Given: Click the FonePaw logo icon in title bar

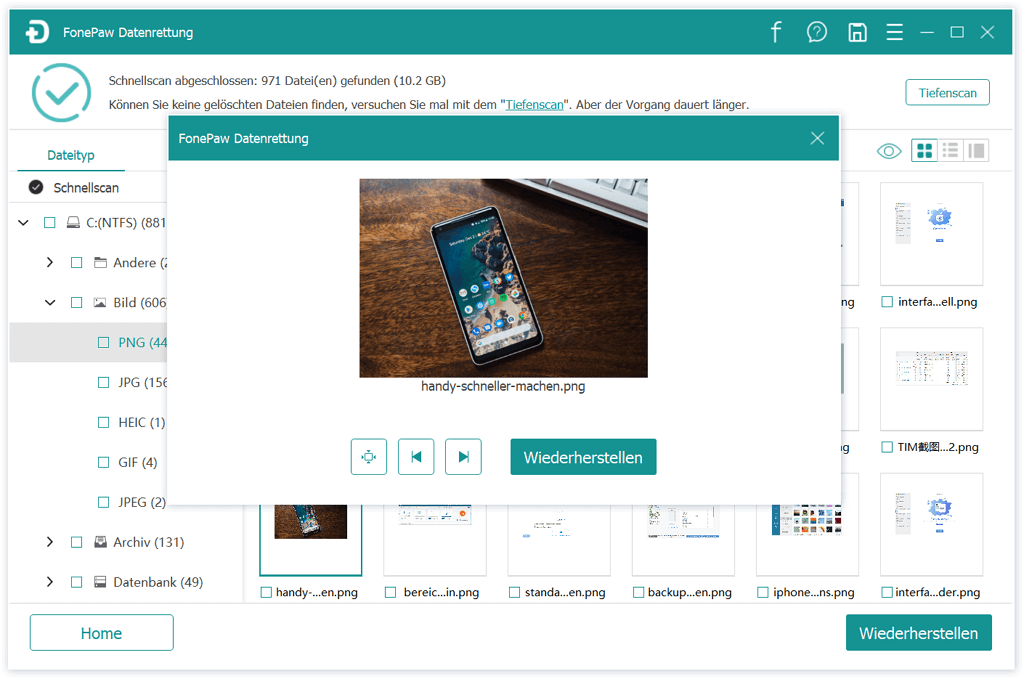Looking at the screenshot, I should 37,31.
